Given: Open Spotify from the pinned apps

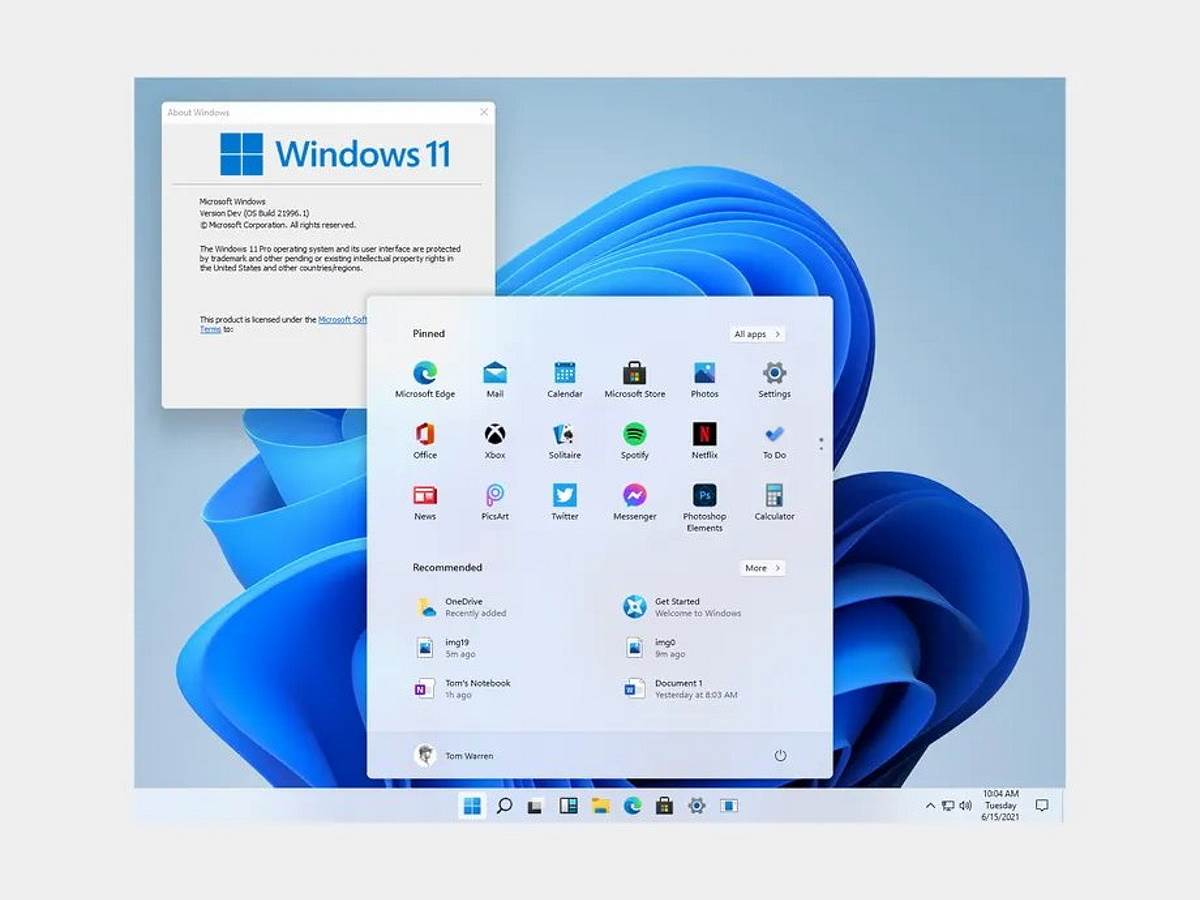Looking at the screenshot, I should [x=634, y=435].
